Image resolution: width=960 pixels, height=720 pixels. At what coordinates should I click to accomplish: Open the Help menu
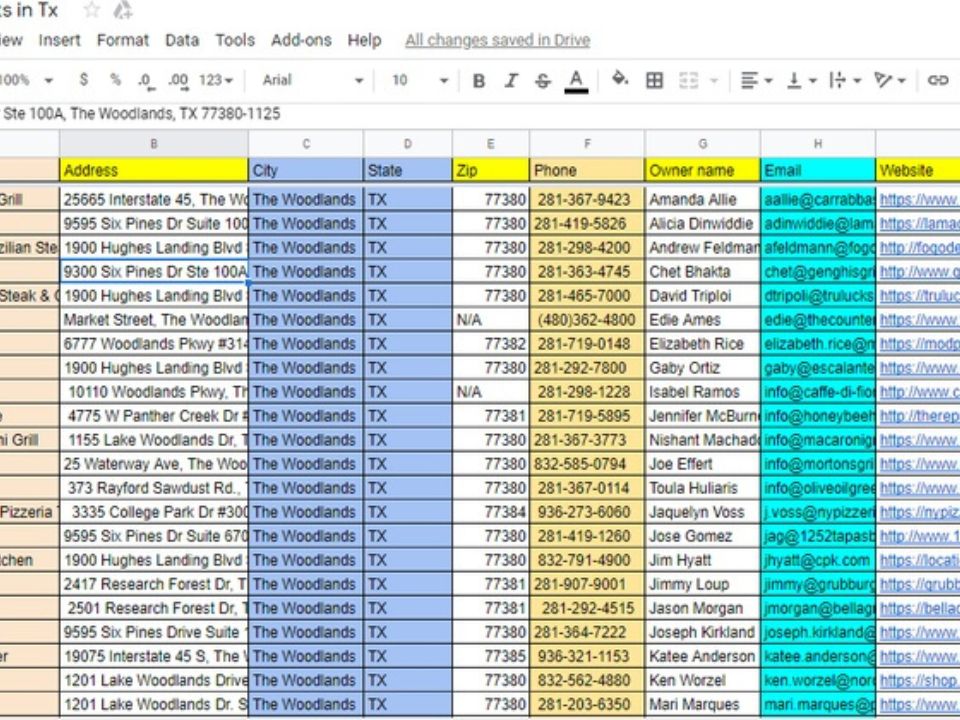(x=364, y=40)
